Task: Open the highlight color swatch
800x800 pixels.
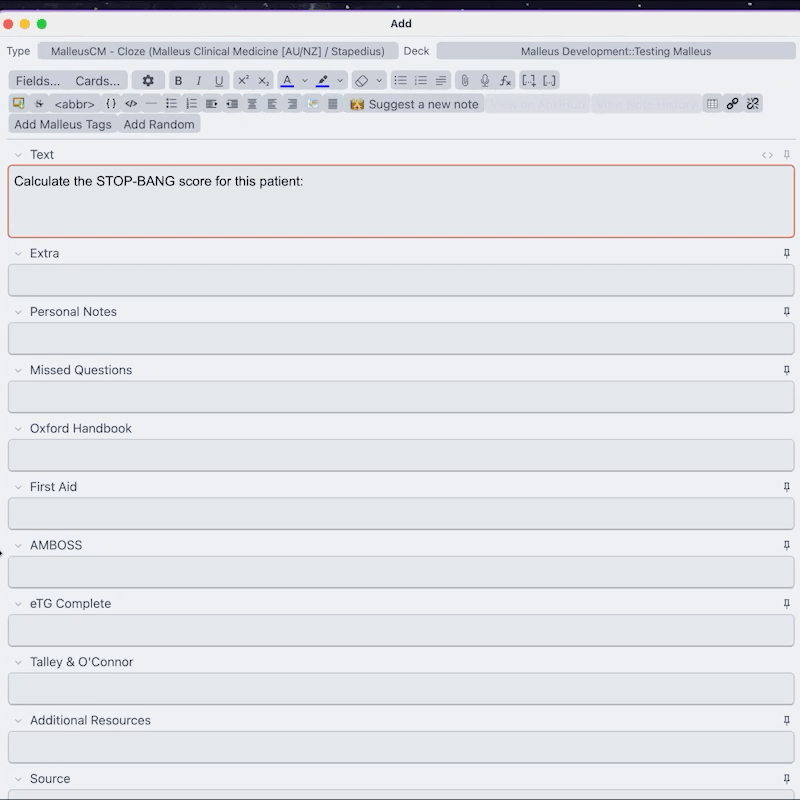Action: tap(324, 80)
